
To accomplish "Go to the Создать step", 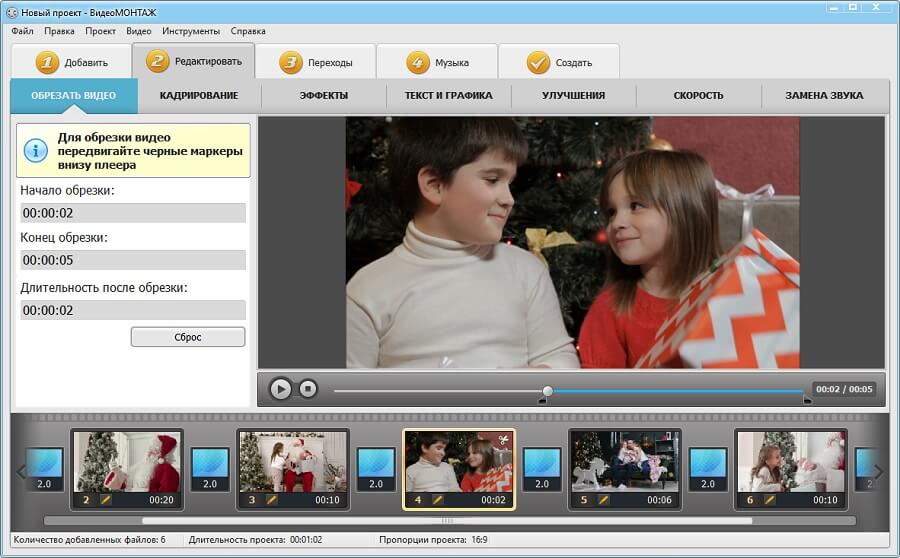I will pyautogui.click(x=558, y=62).
